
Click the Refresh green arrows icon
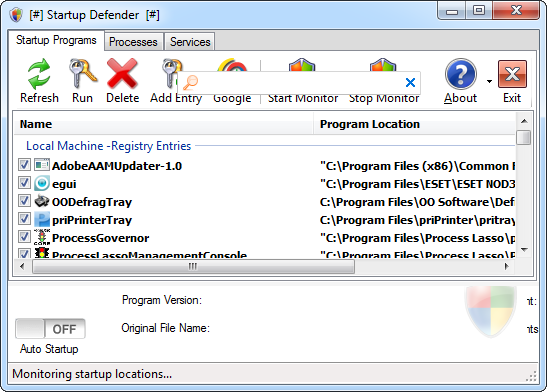39,74
